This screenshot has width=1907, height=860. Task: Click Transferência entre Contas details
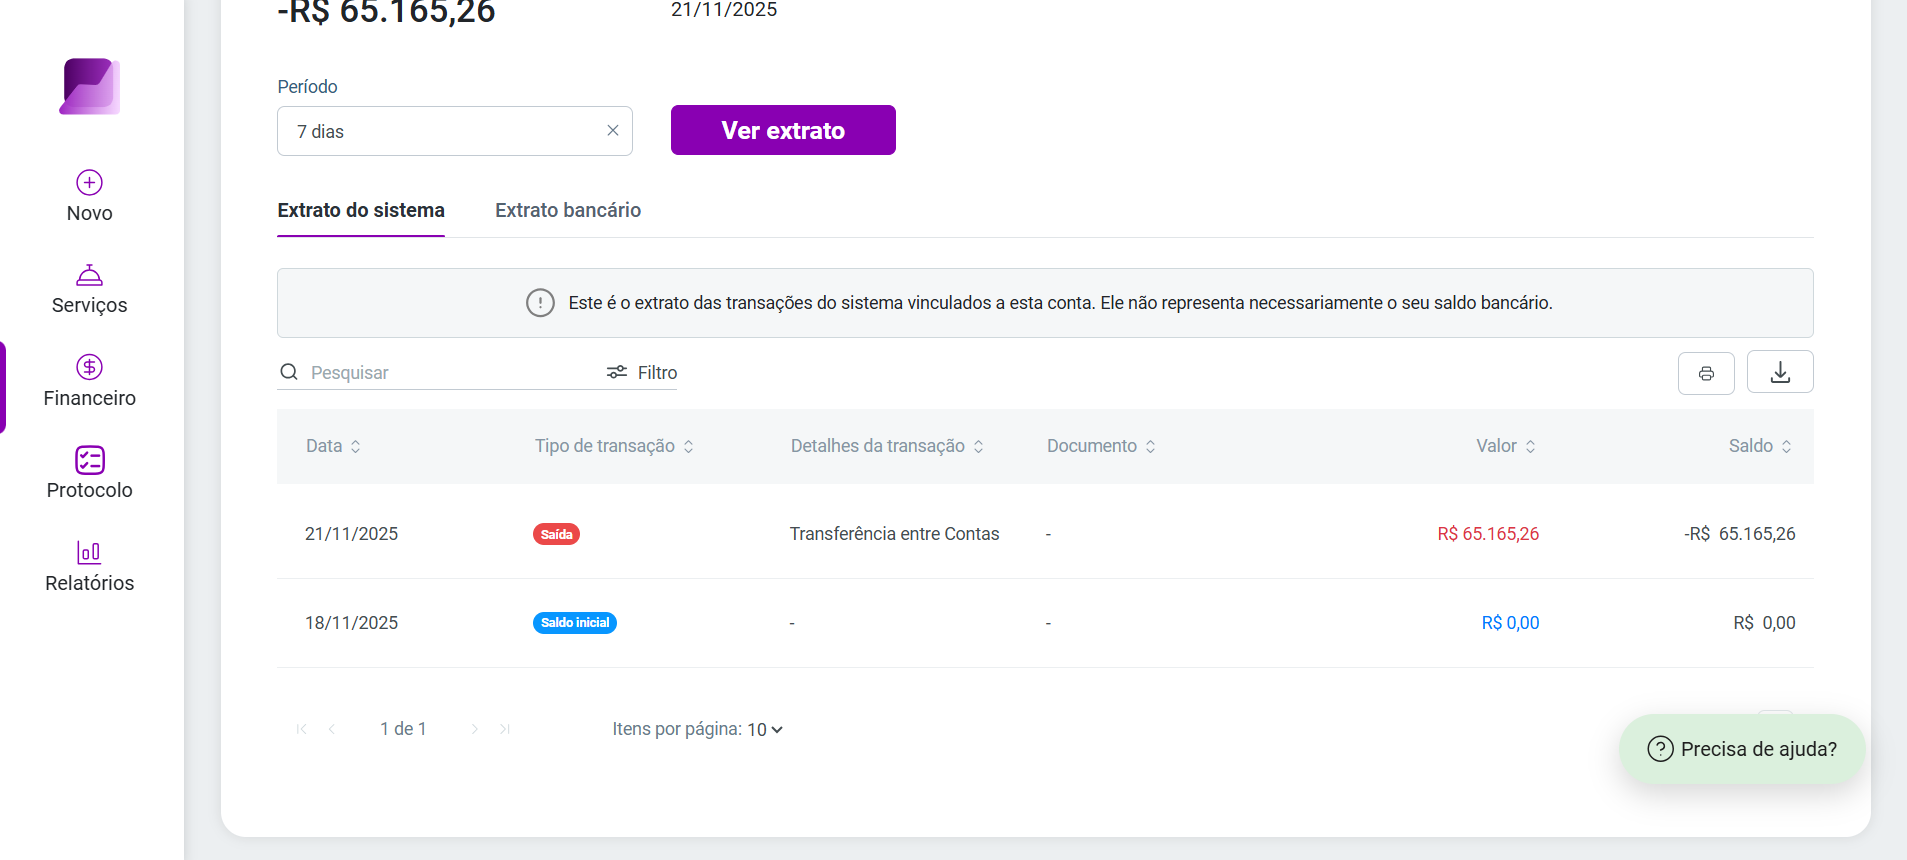coord(895,534)
